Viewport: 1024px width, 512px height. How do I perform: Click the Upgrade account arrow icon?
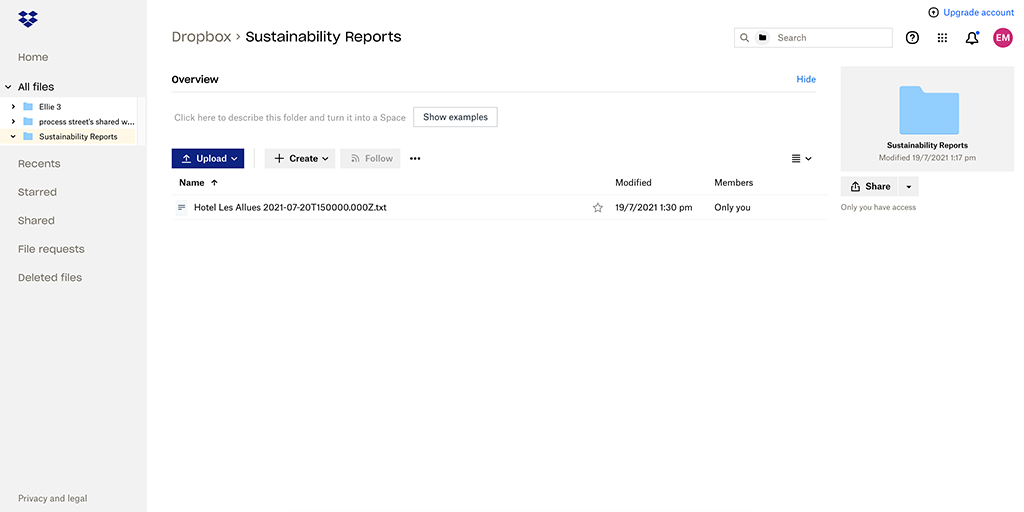click(x=933, y=12)
